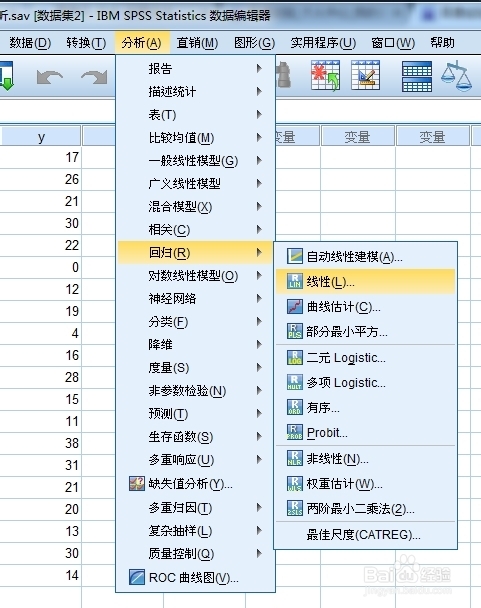Click the curve estimation chart icon
481x608 pixels.
(295, 306)
